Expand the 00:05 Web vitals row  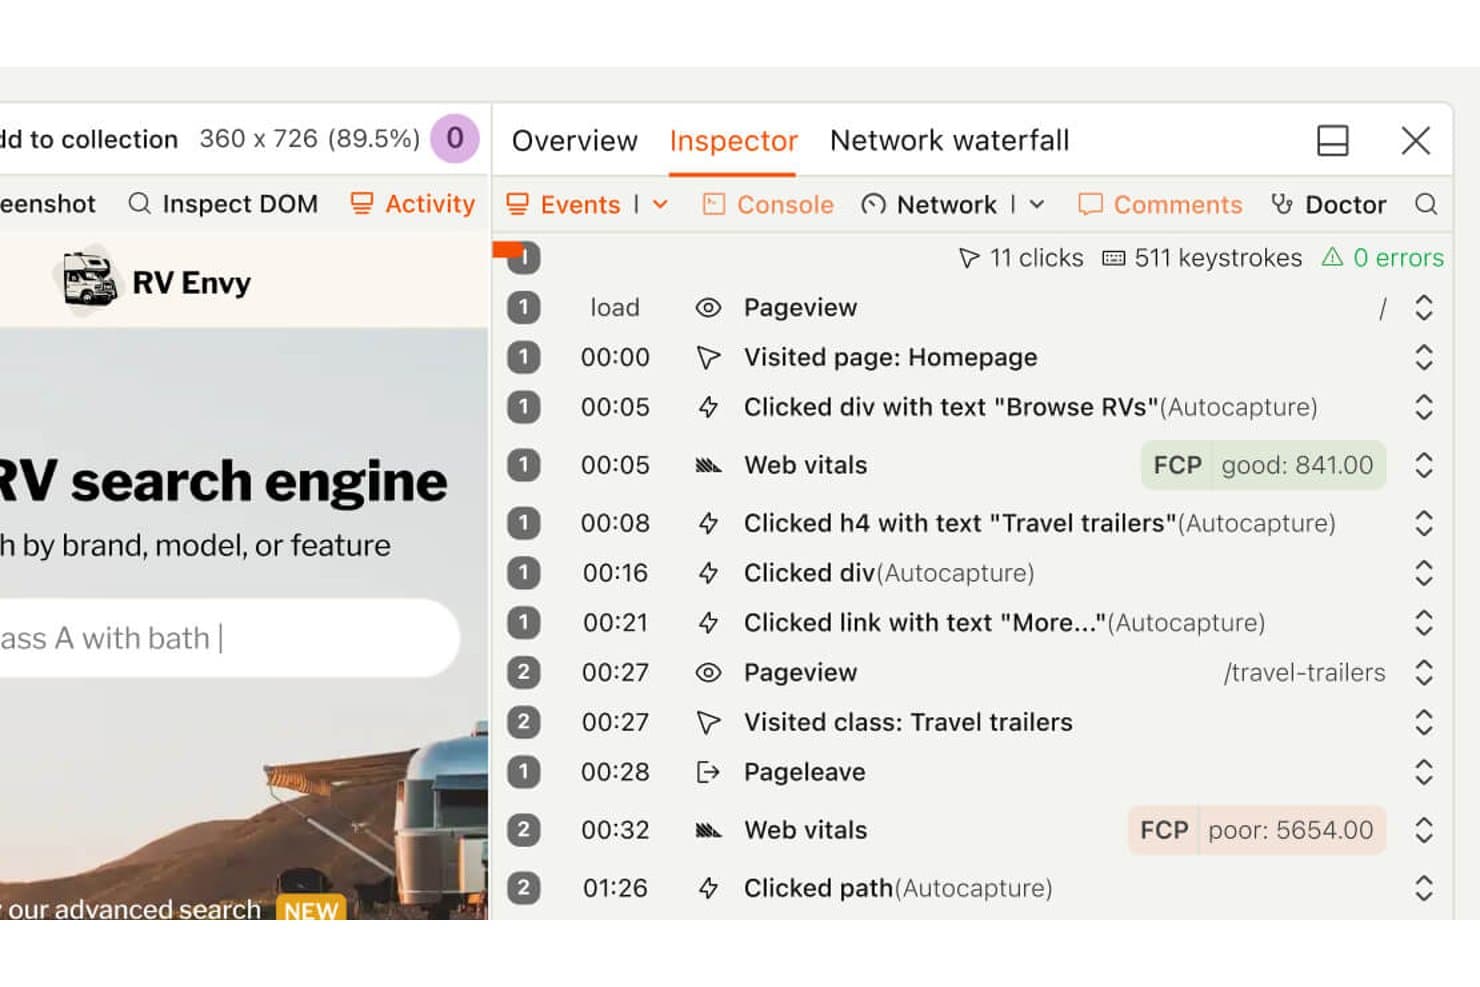(x=1424, y=465)
